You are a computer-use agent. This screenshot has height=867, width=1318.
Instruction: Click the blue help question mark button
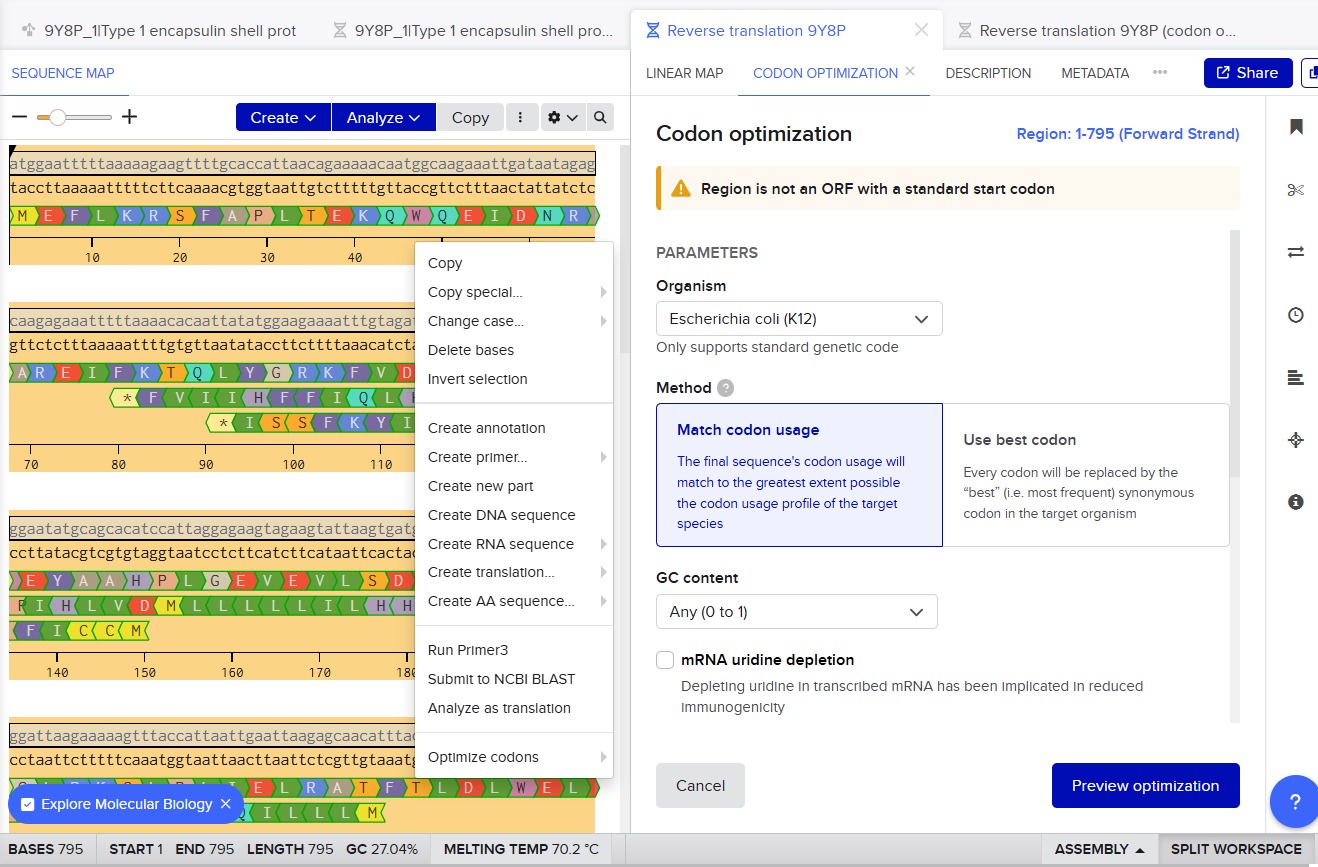coord(1294,802)
